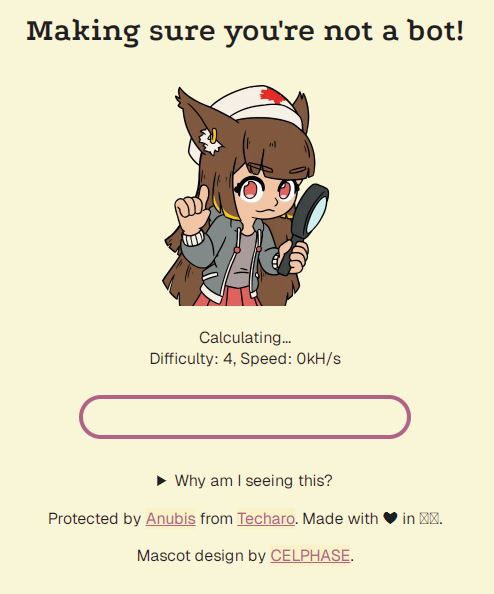Click the gold earring on the mascot's ear
This screenshot has height=594, width=494.
pos(214,136)
